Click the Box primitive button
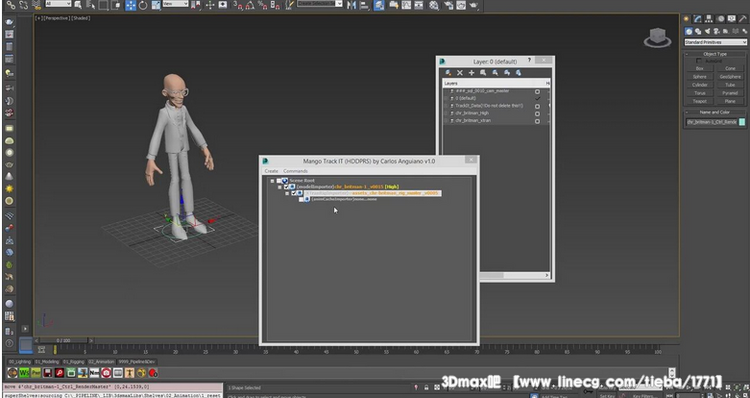Viewport: 750px width, 398px height. tap(699, 68)
